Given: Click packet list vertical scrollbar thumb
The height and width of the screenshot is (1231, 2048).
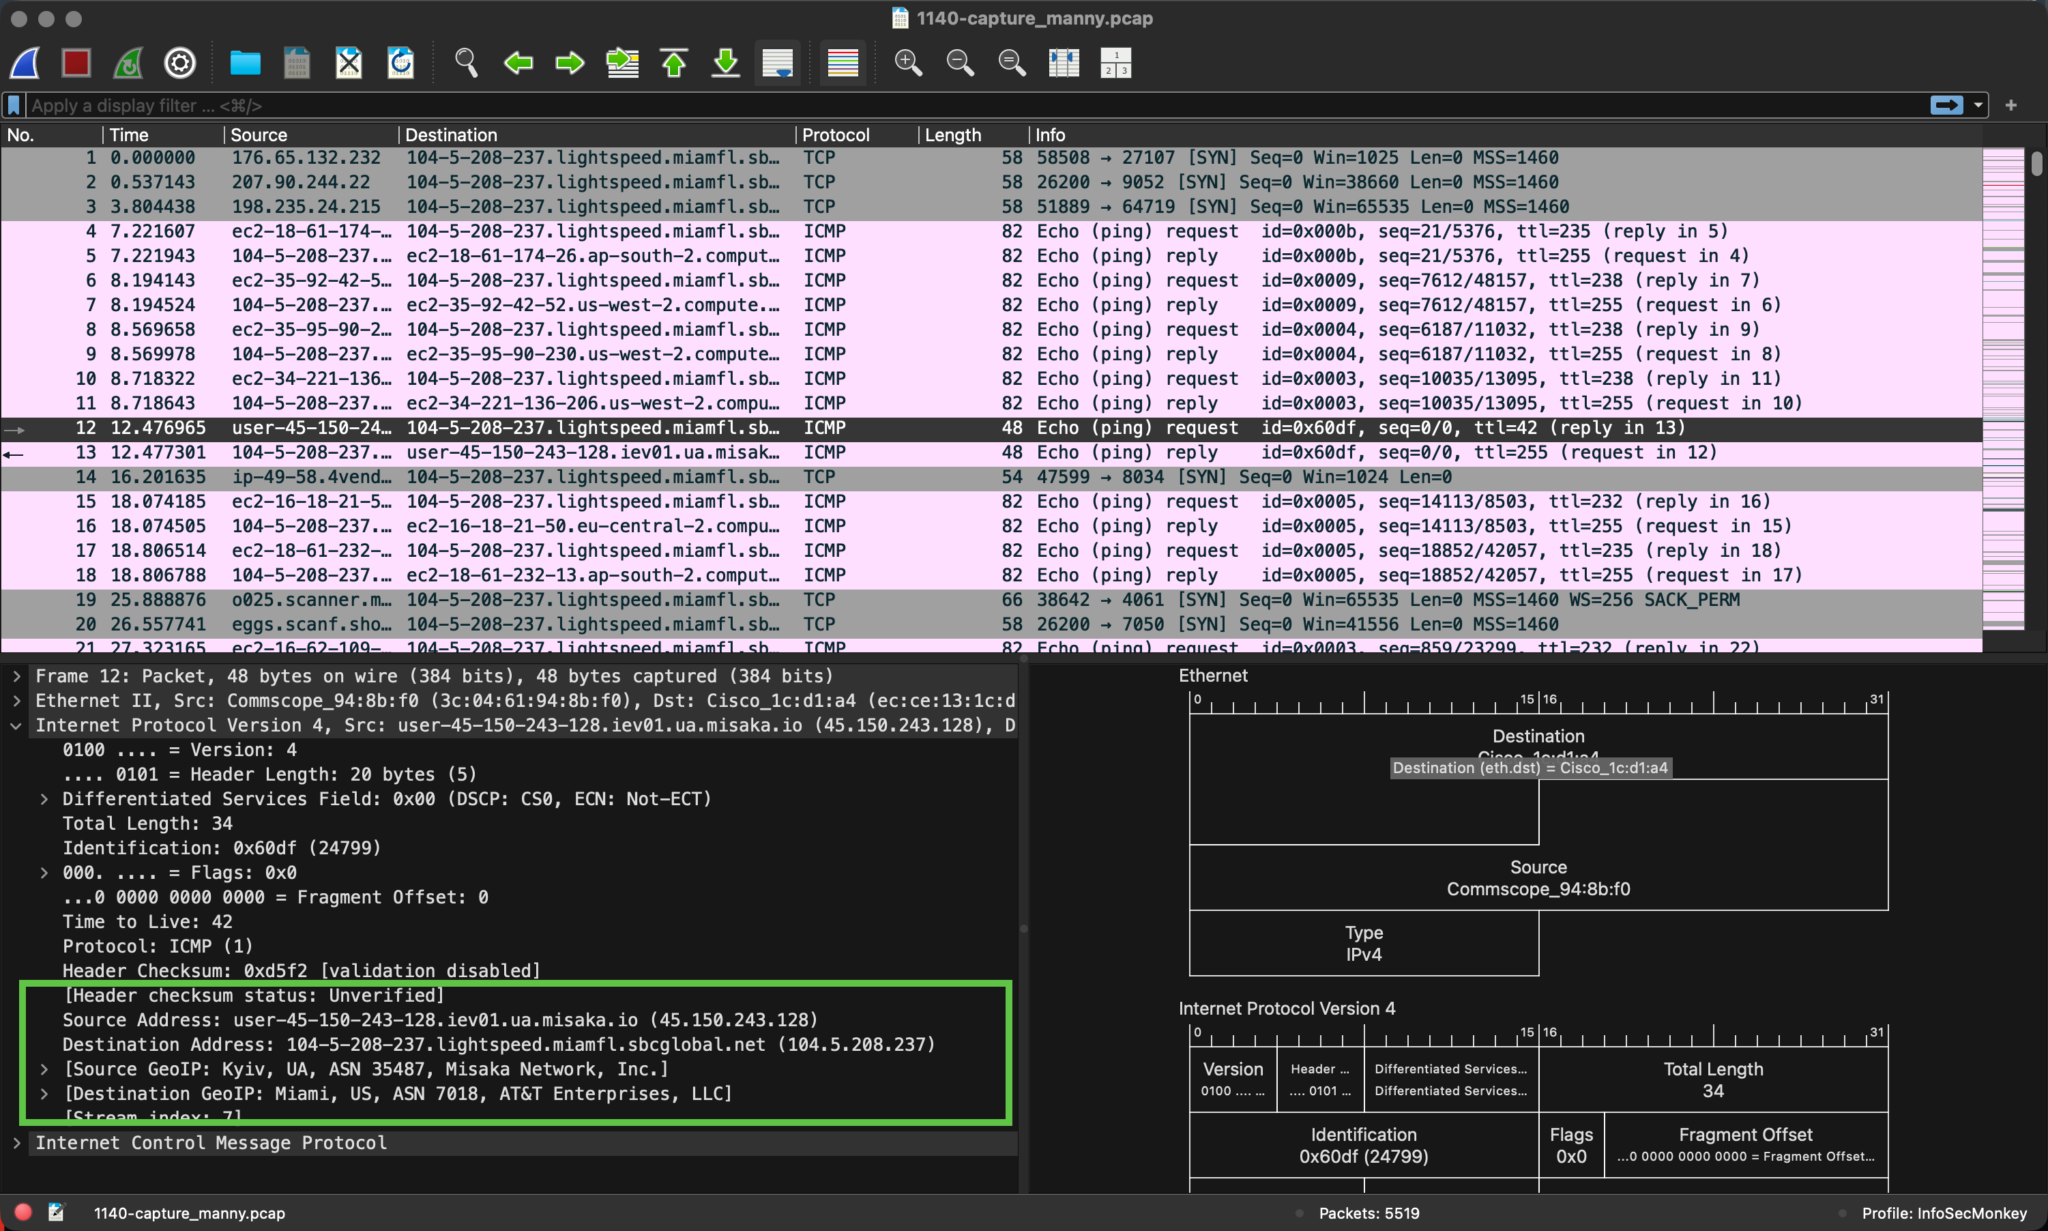Looking at the screenshot, I should pyautogui.click(x=2037, y=163).
